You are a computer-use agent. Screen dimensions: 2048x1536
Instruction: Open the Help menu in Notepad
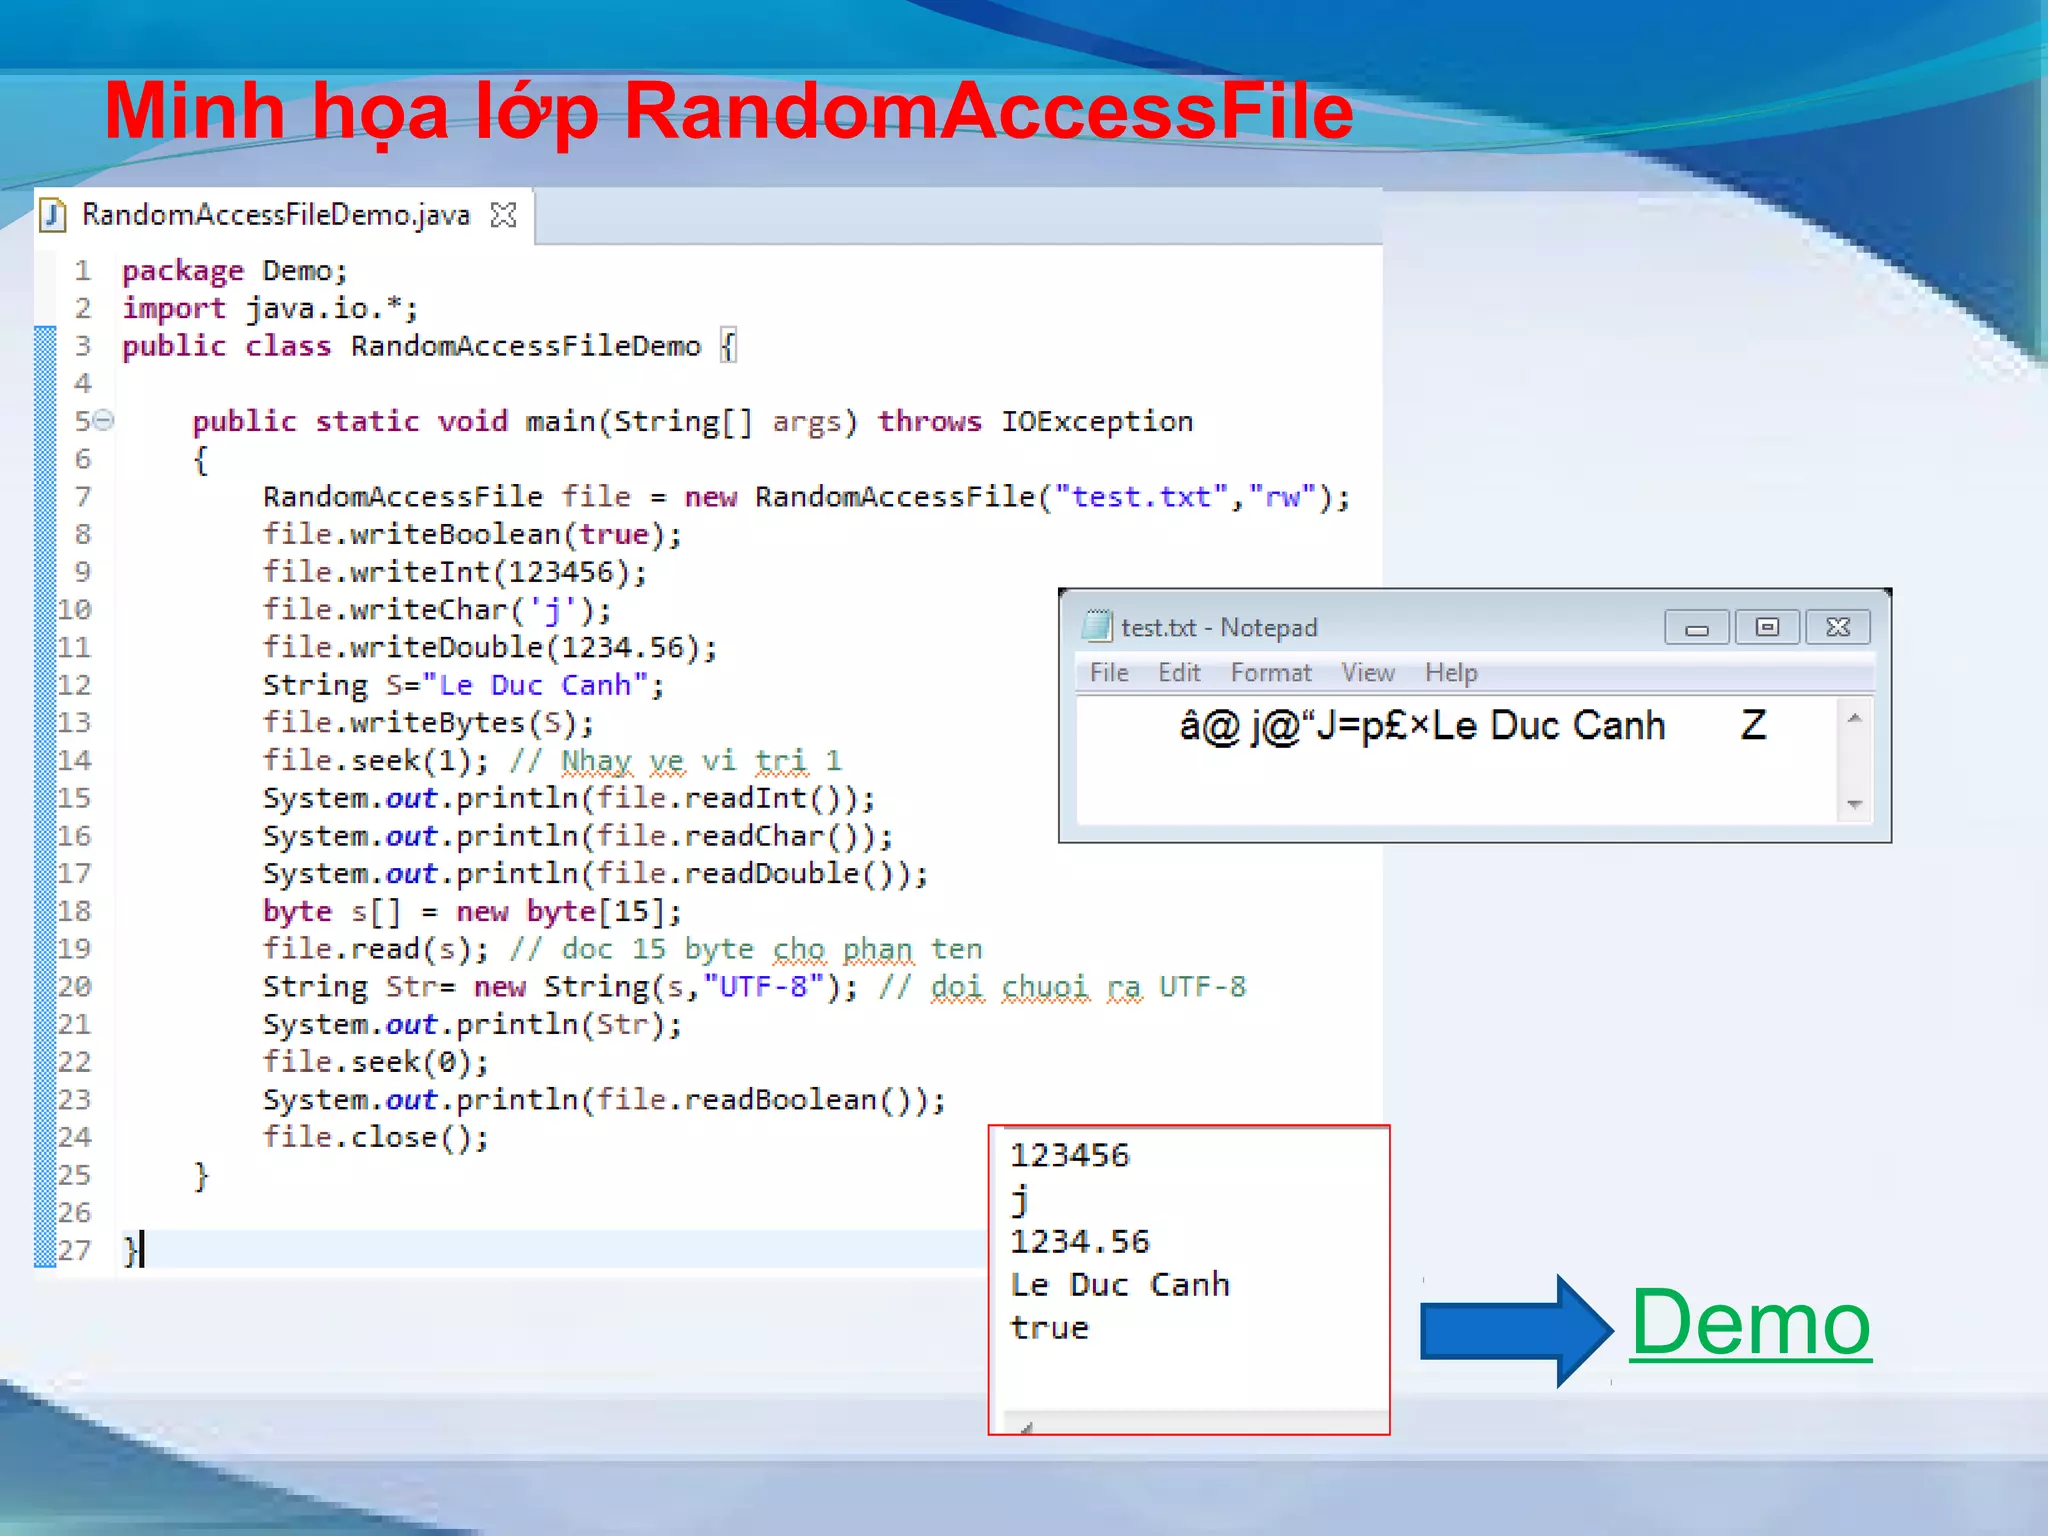coord(1451,673)
